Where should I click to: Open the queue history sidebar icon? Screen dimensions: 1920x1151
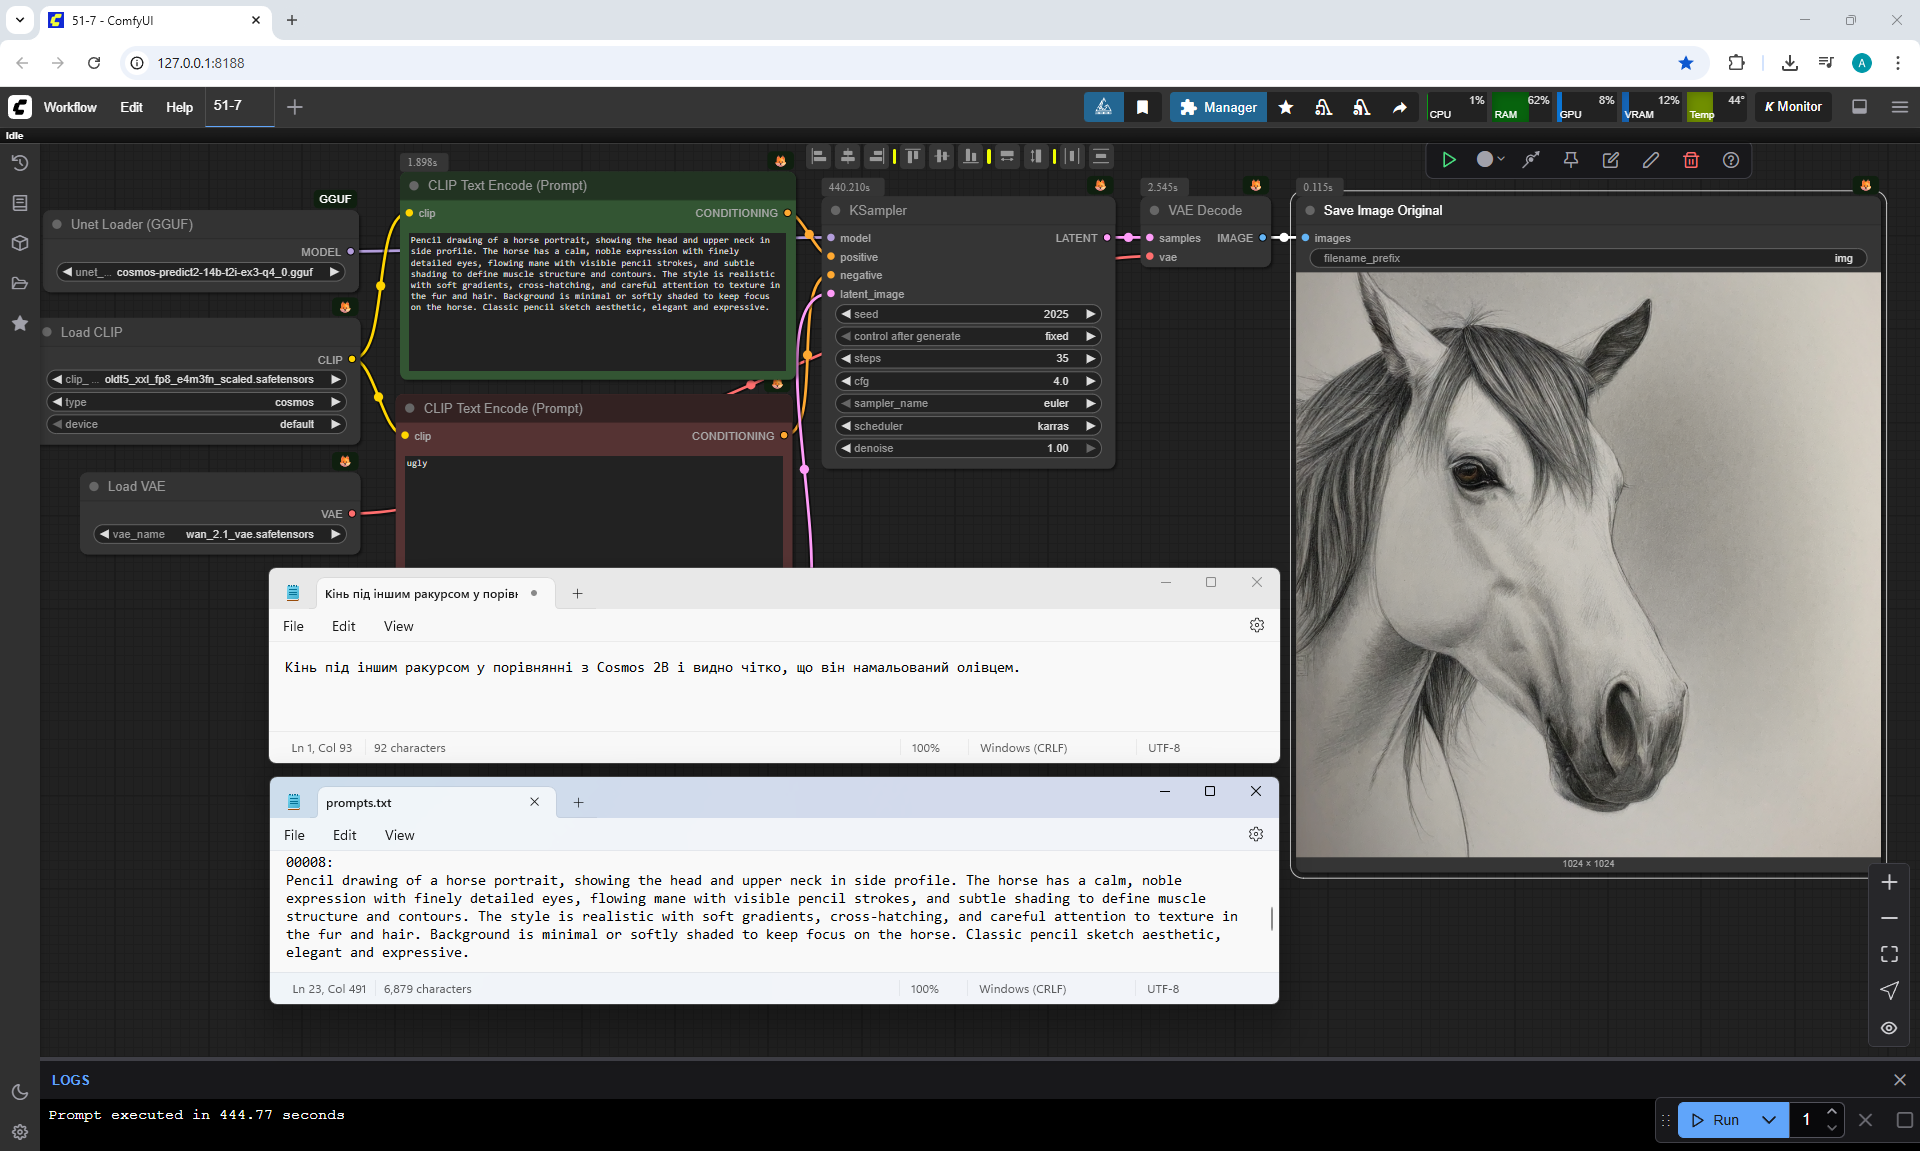[19, 162]
